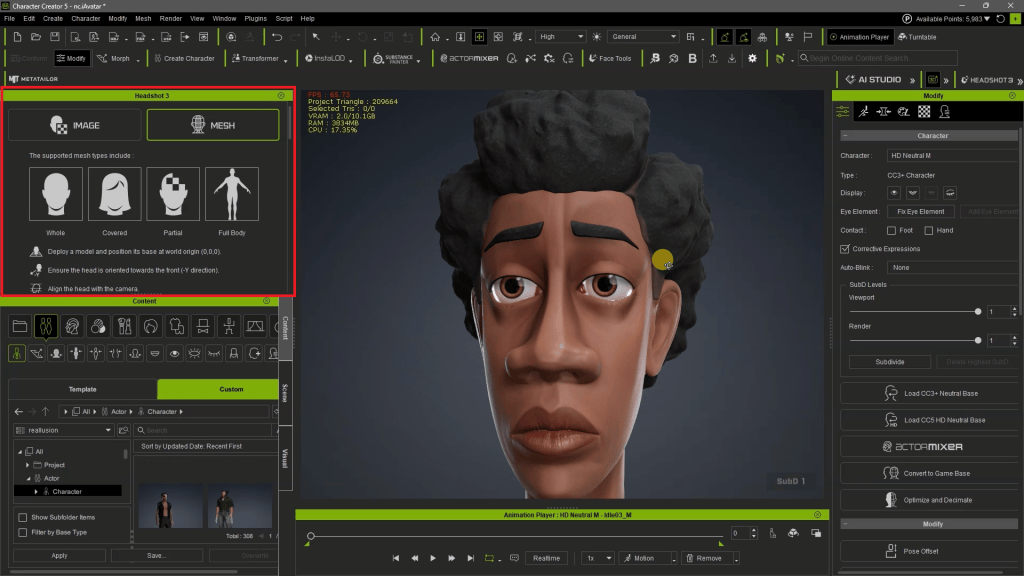Click the Turntable button
1024x576 pixels.
tap(918, 37)
